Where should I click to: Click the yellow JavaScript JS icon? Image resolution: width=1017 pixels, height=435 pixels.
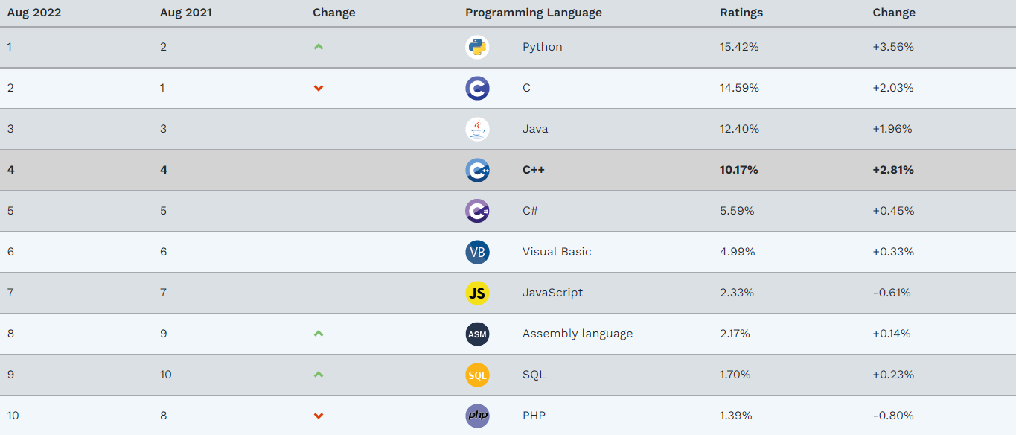click(477, 293)
